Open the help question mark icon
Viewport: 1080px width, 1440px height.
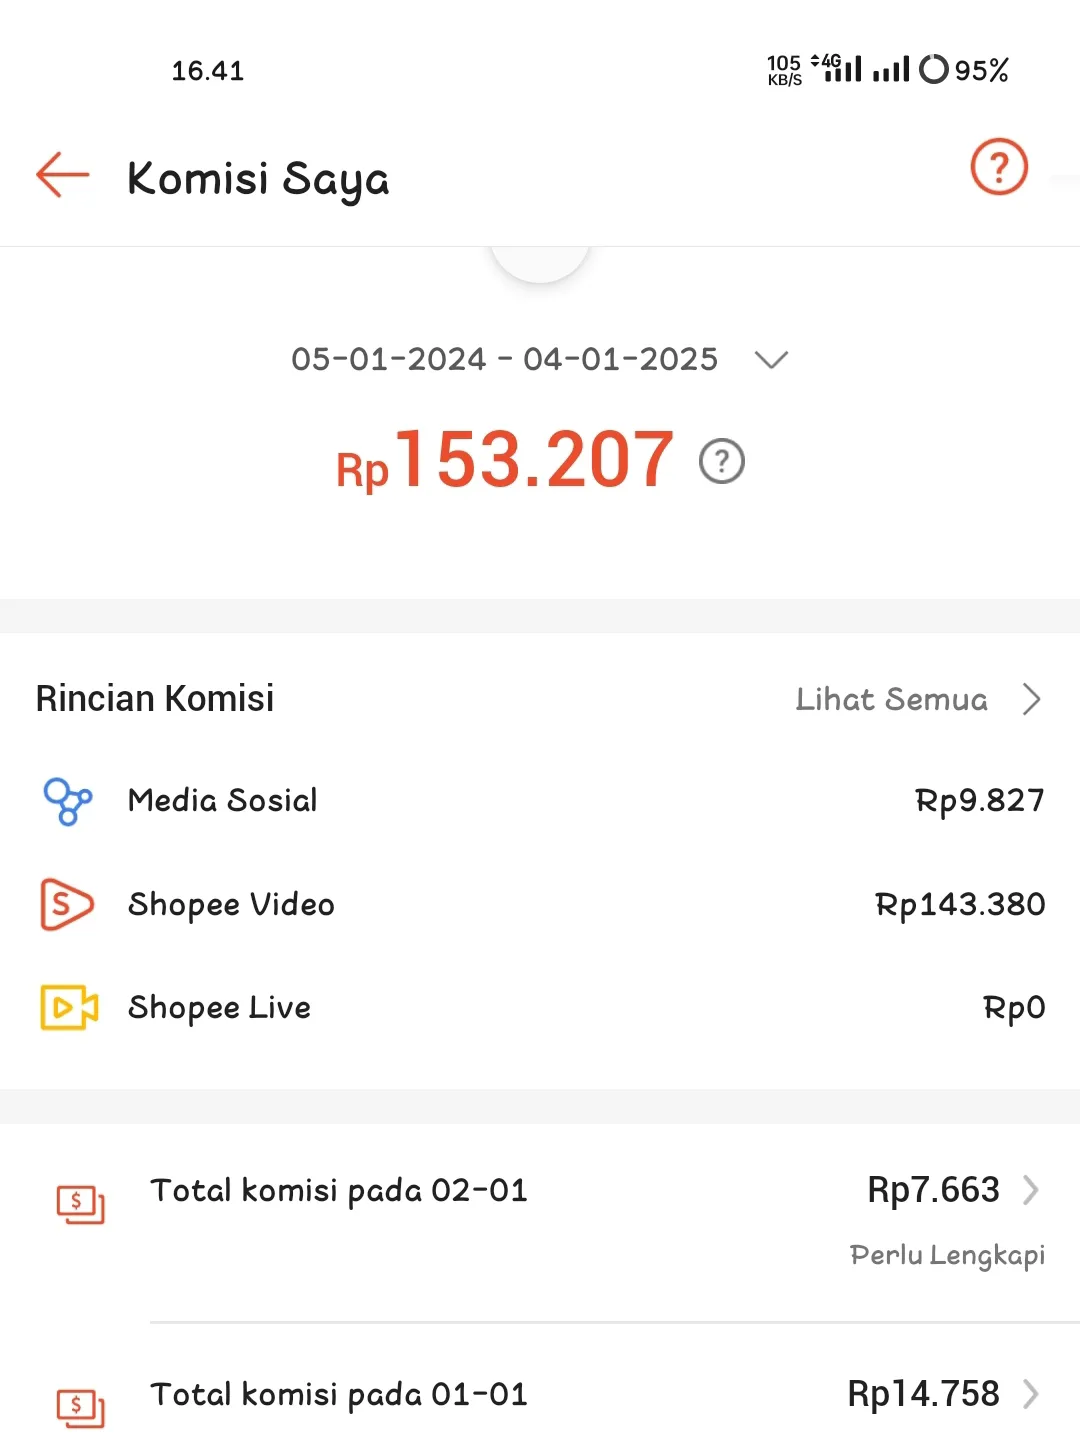pos(999,167)
